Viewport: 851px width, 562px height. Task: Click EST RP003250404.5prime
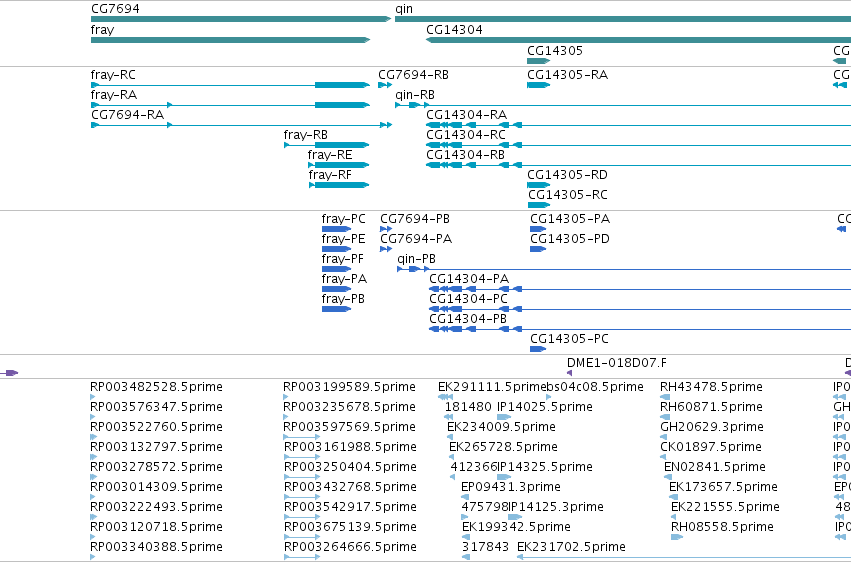(351, 467)
